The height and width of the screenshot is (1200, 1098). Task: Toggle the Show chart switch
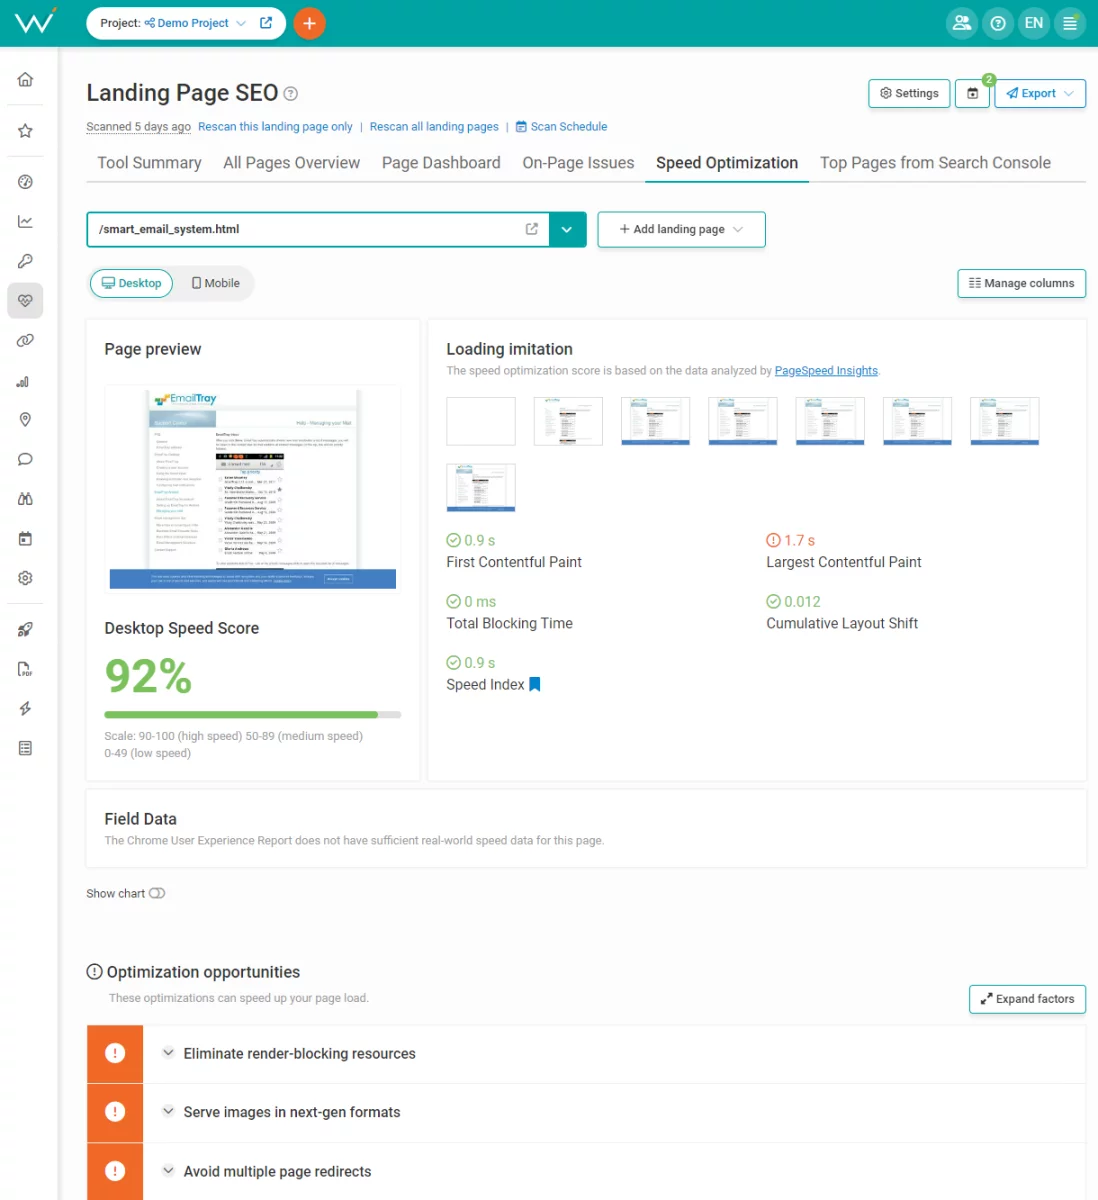(157, 894)
